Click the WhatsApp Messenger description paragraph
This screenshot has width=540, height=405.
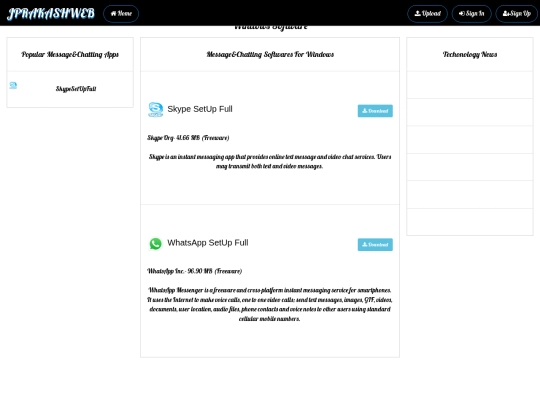point(270,304)
